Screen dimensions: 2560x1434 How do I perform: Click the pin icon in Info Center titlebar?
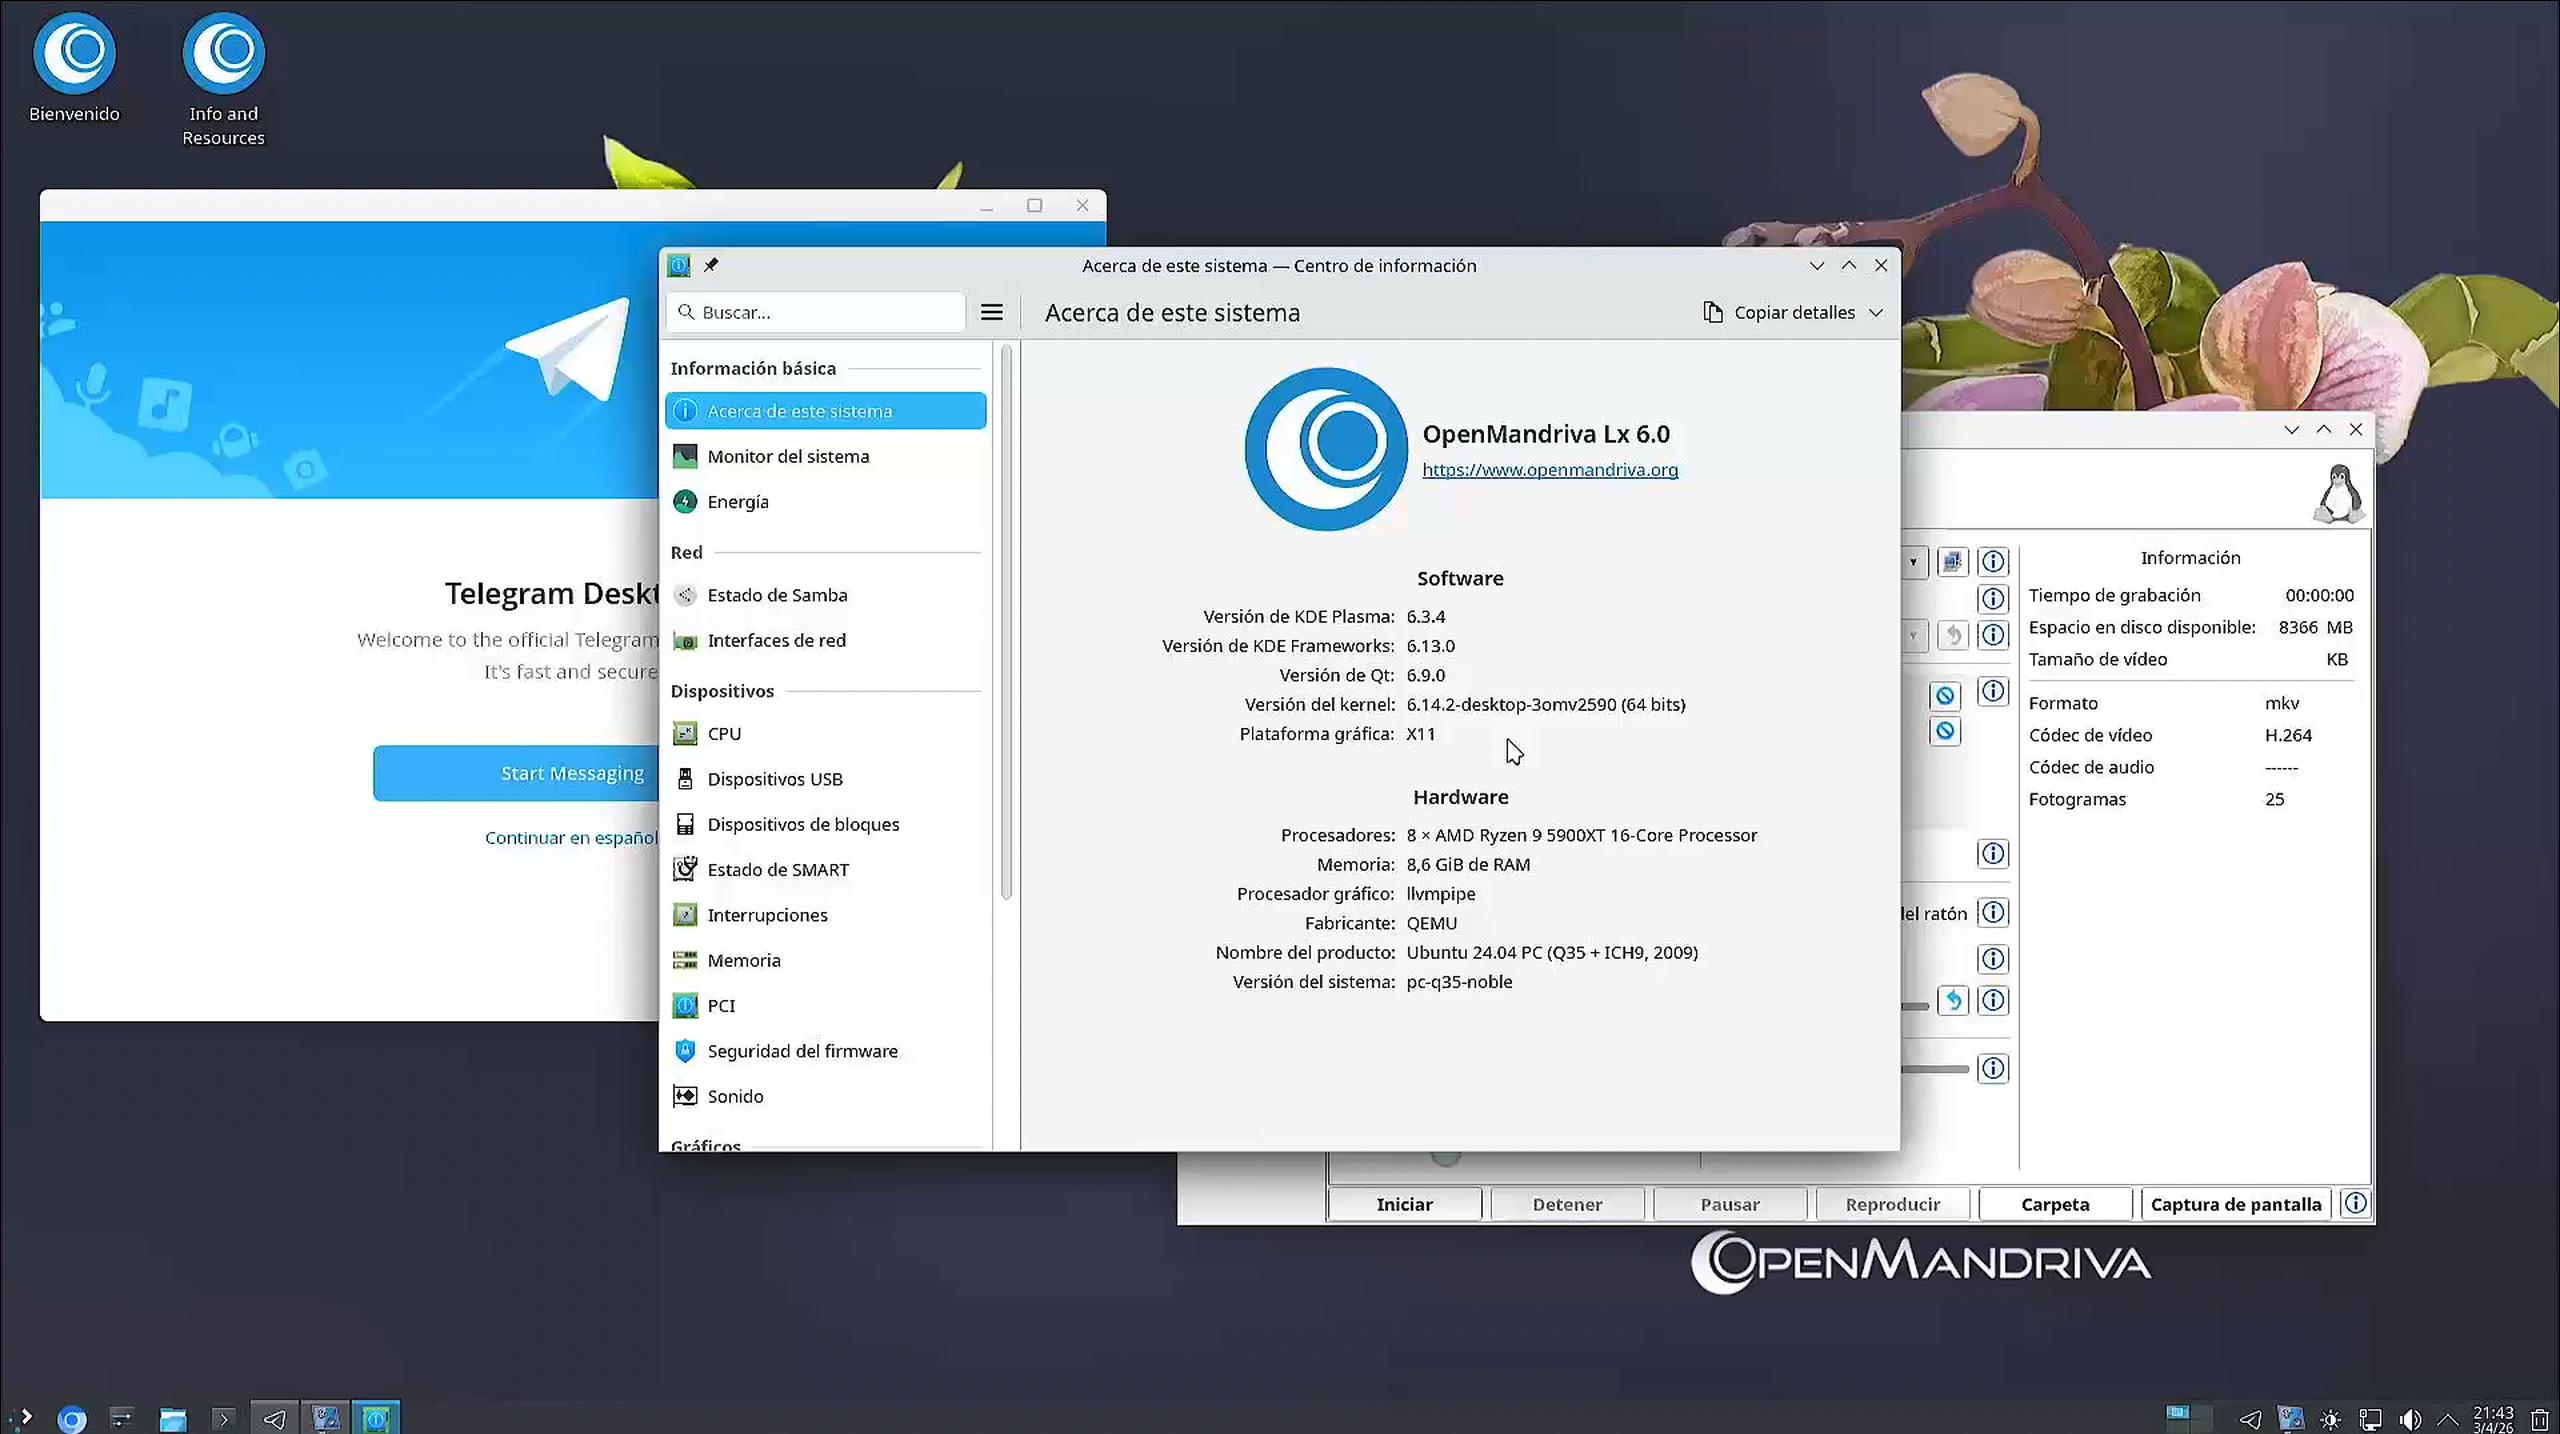(711, 265)
